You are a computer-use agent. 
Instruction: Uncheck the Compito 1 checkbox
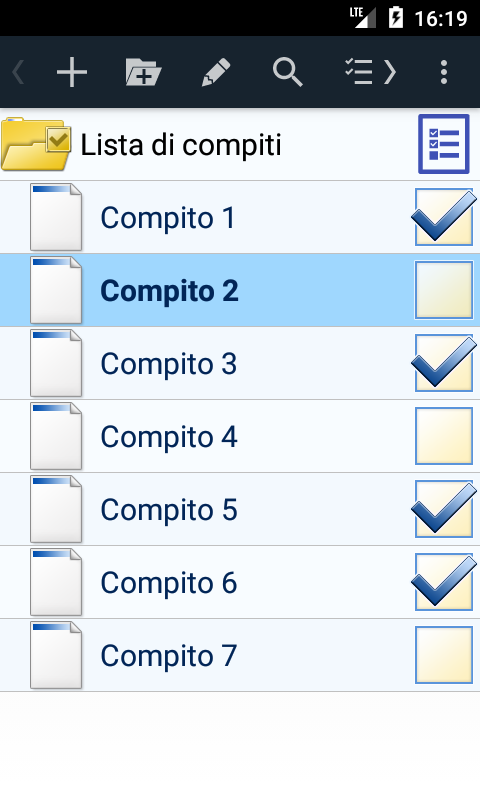[x=444, y=217]
